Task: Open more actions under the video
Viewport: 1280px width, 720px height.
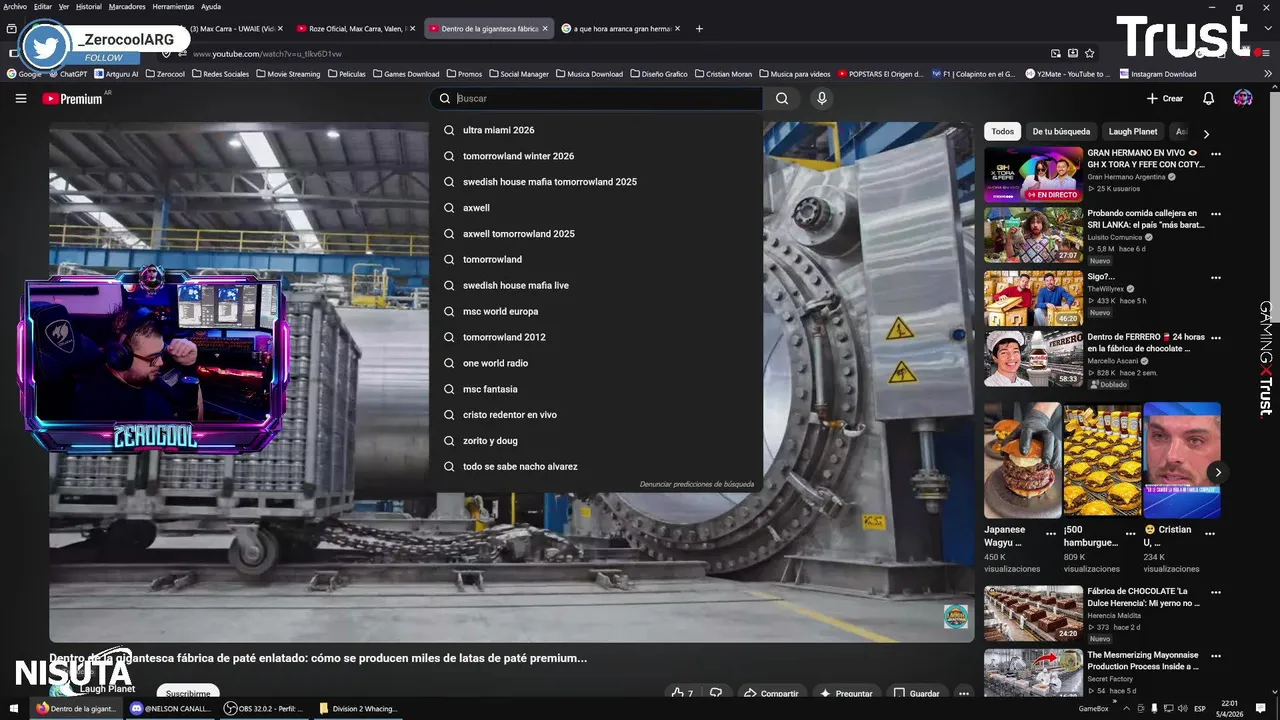Action: coord(963,693)
